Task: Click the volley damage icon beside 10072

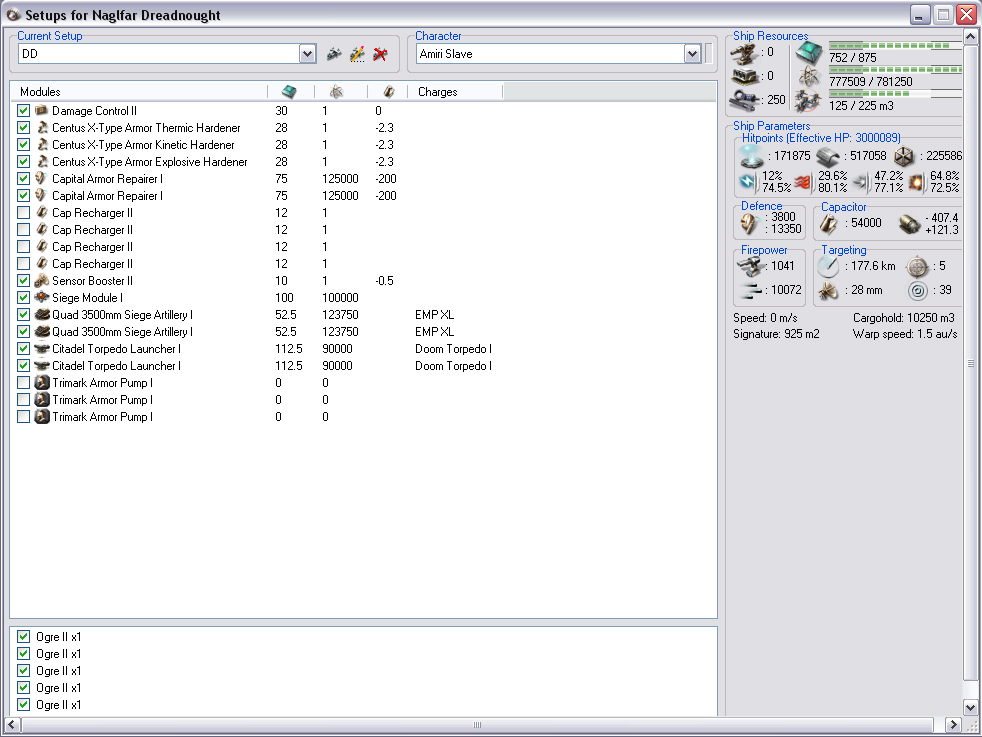Action: pyautogui.click(x=750, y=290)
